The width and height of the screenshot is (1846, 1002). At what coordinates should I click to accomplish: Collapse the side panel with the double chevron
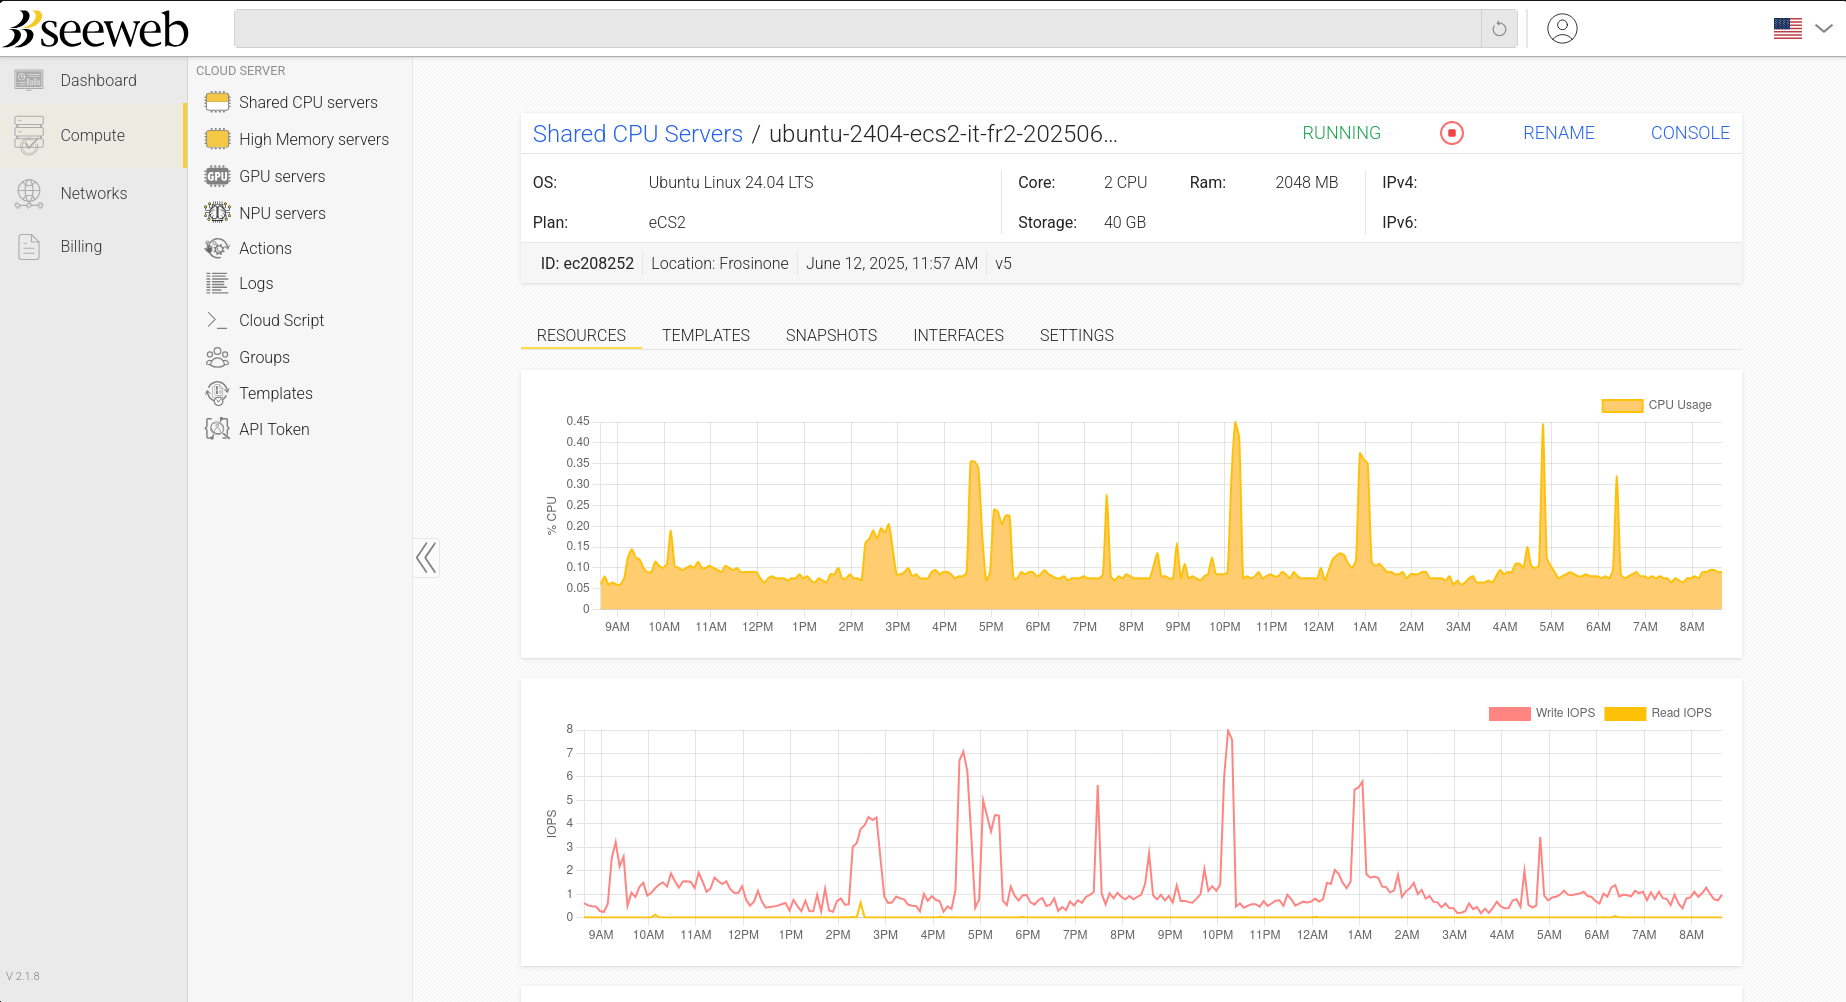426,557
